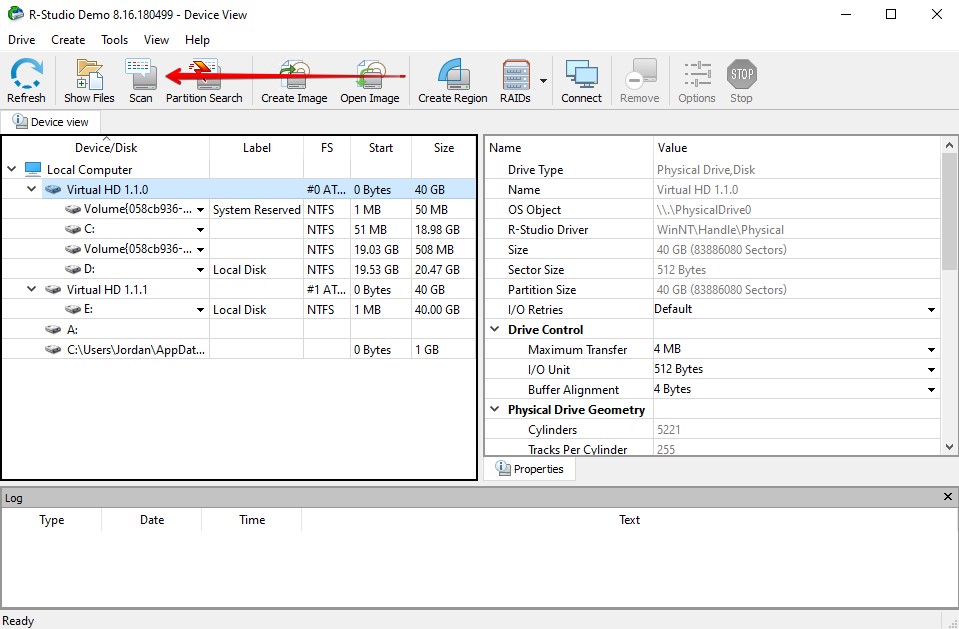The height and width of the screenshot is (629, 959).
Task: Click the Stop toolbar icon
Action: (741, 80)
